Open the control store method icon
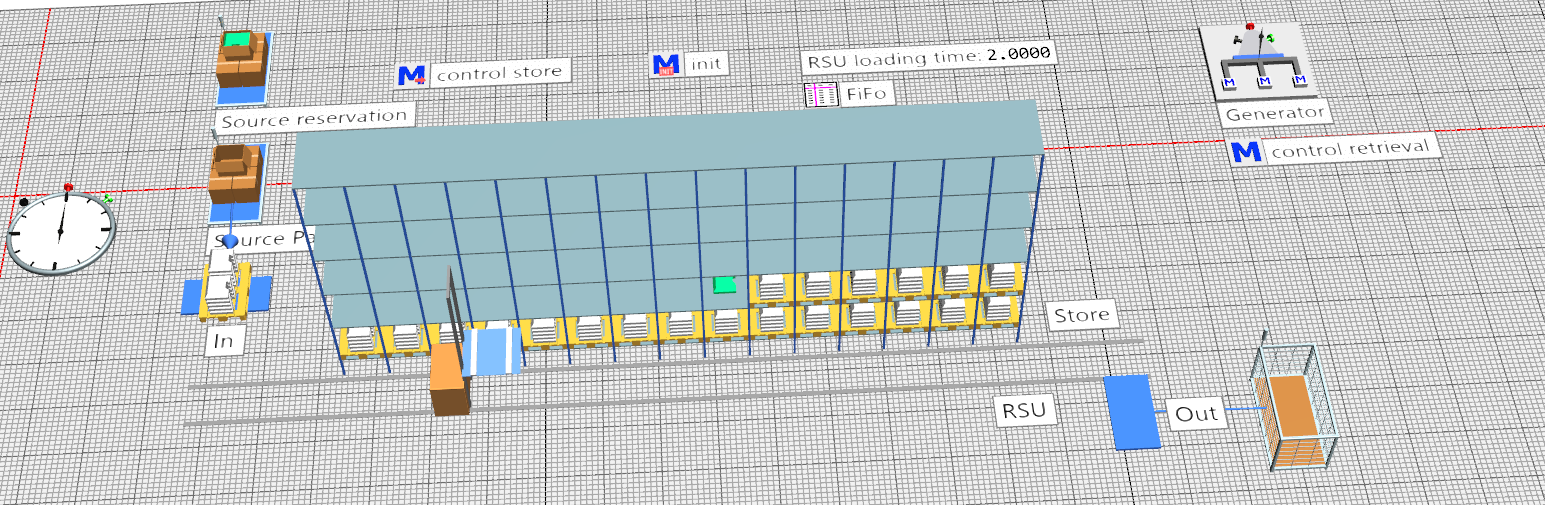Viewport: 1545px width, 505px height. [x=412, y=75]
